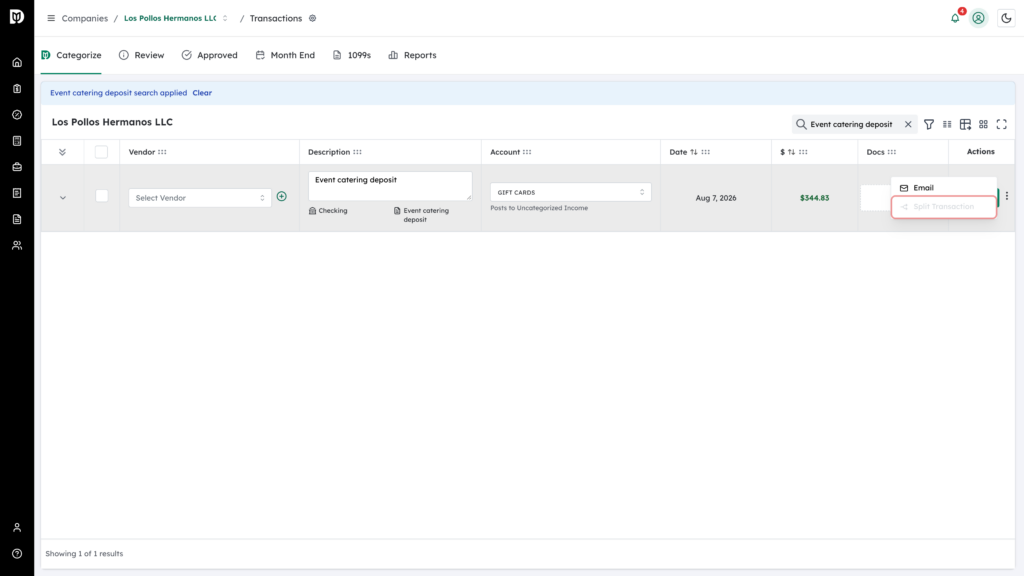Open the home icon in sidebar
Screen dimensions: 1024x576
[x=17, y=63]
